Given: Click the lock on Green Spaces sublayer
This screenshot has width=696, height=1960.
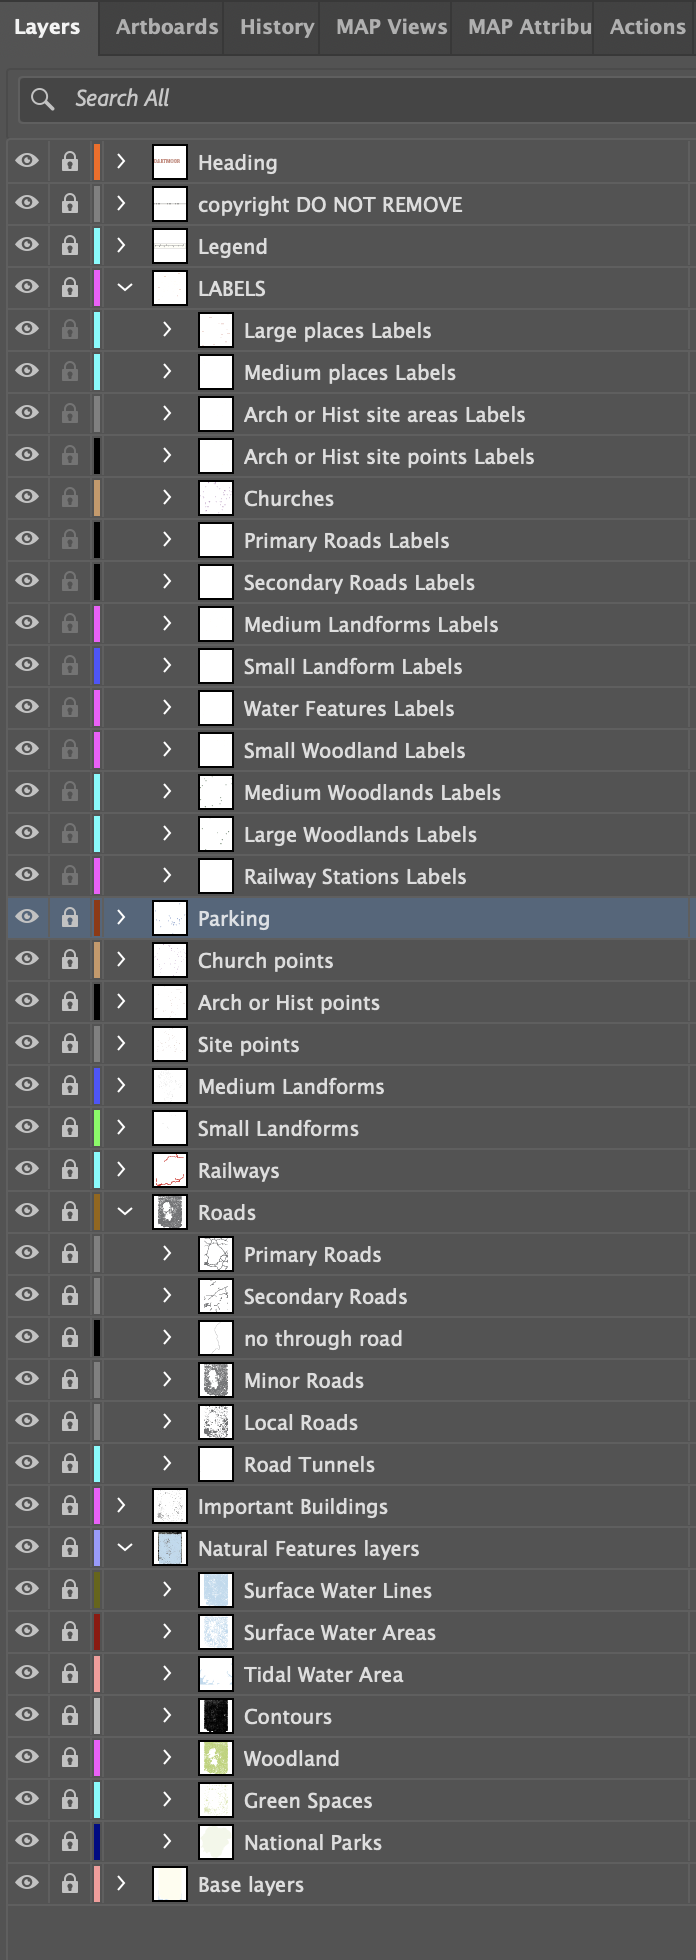Looking at the screenshot, I should pos(70,1800).
